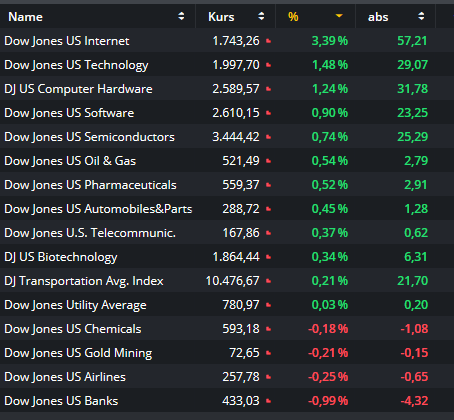Screen dimensions: 454x420
Task: Select price value 288,72
Action: click(241, 209)
